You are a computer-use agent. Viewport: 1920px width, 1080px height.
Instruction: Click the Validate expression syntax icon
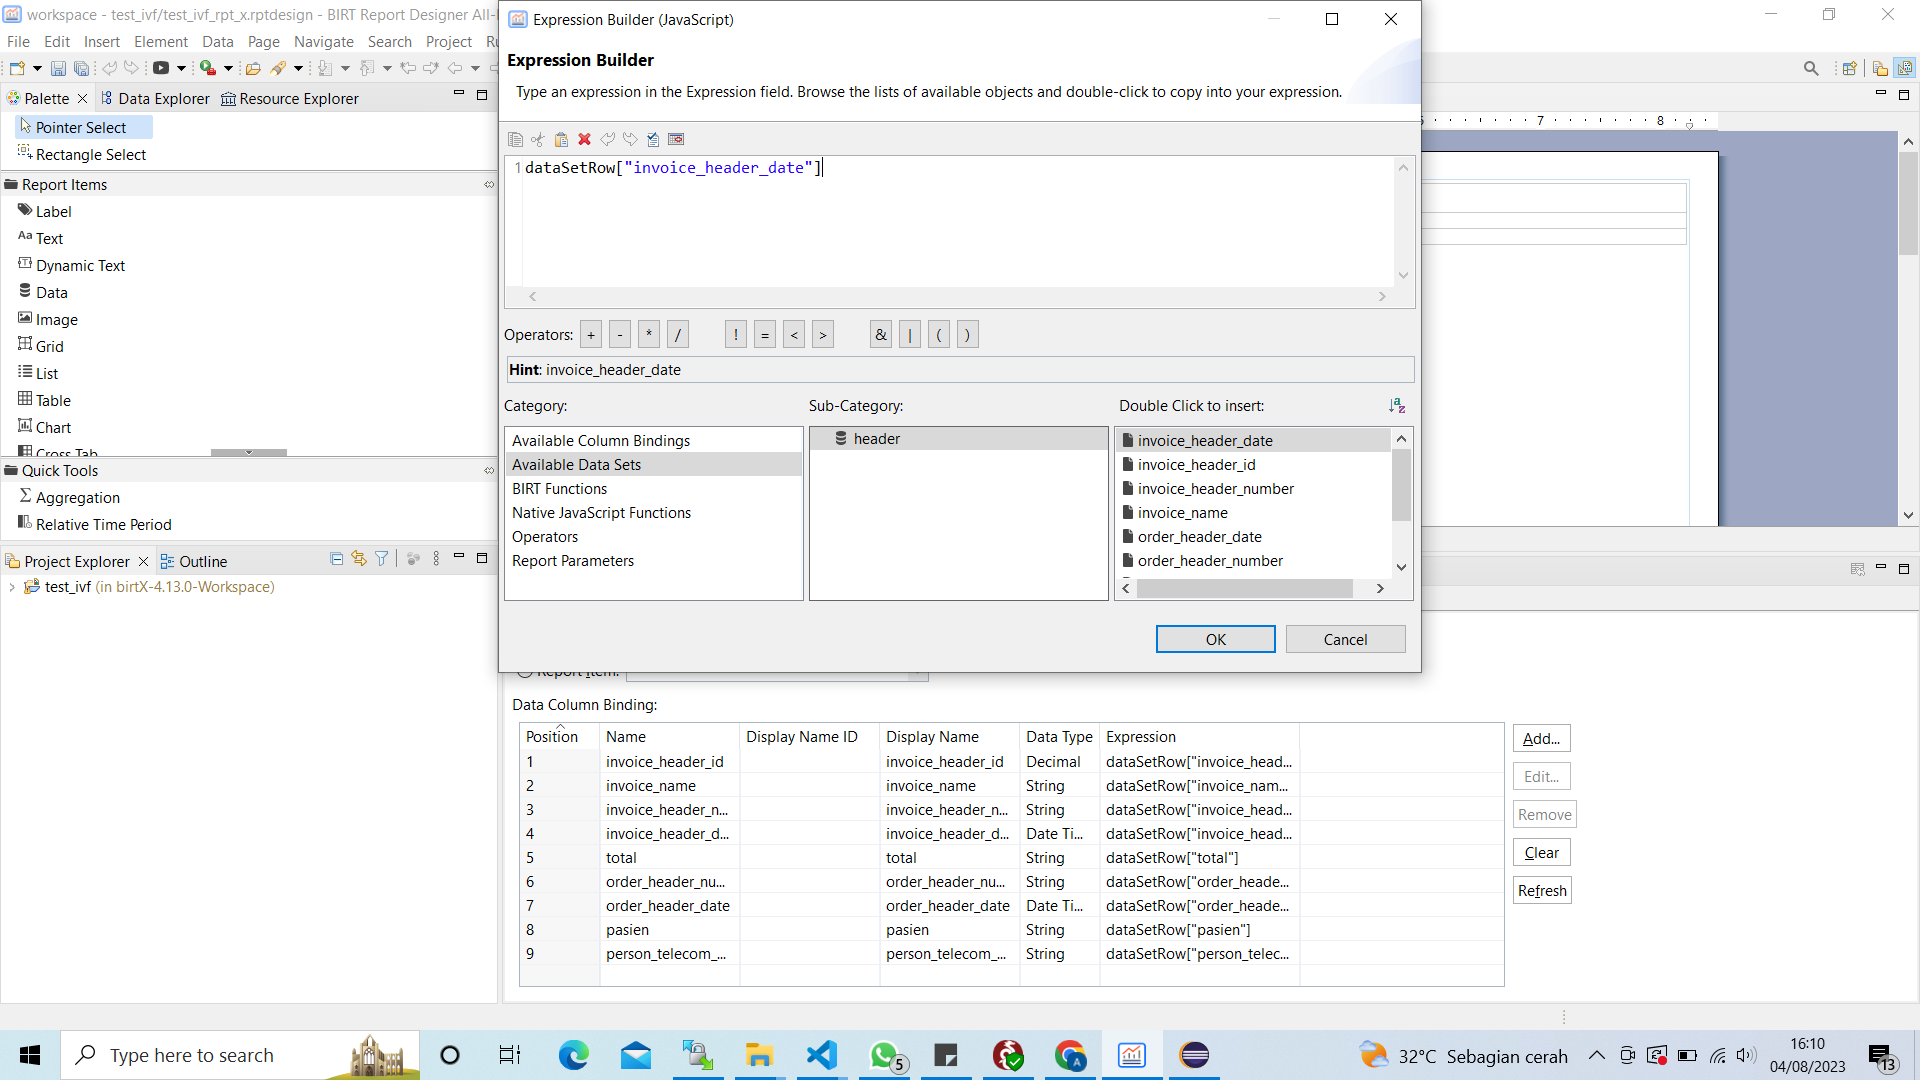point(653,139)
